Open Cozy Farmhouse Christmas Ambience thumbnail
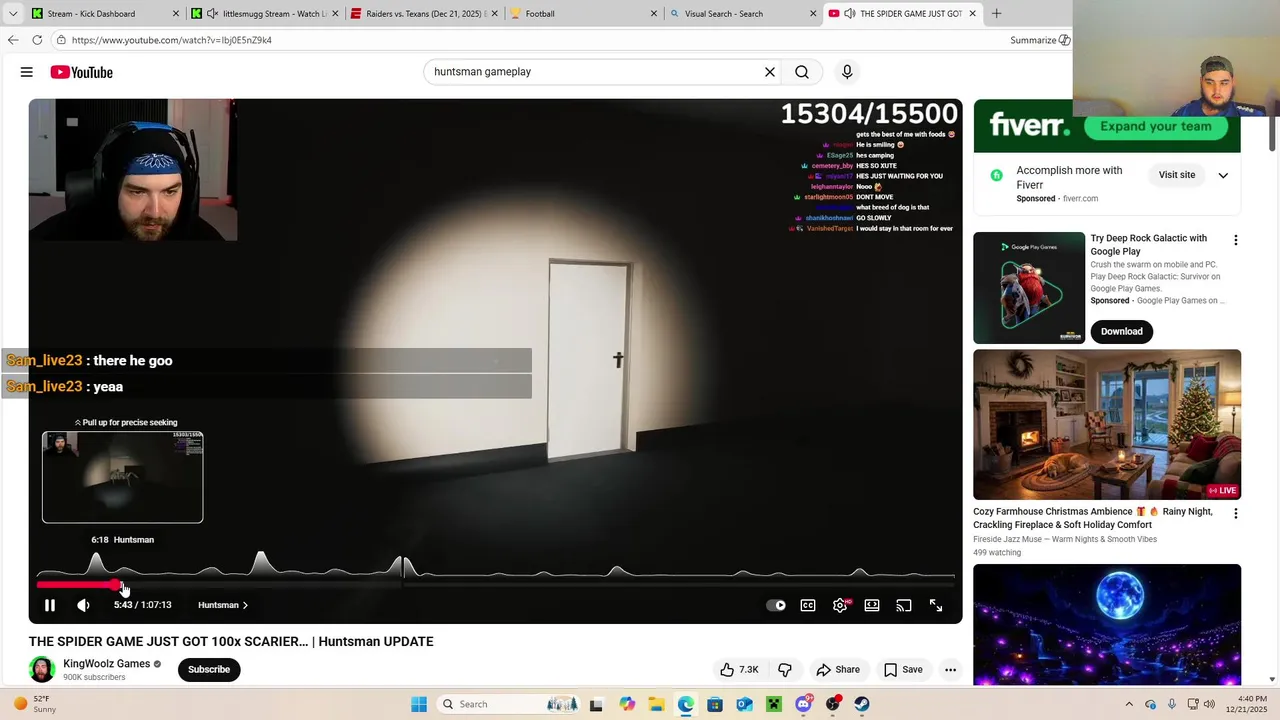 tap(1107, 424)
